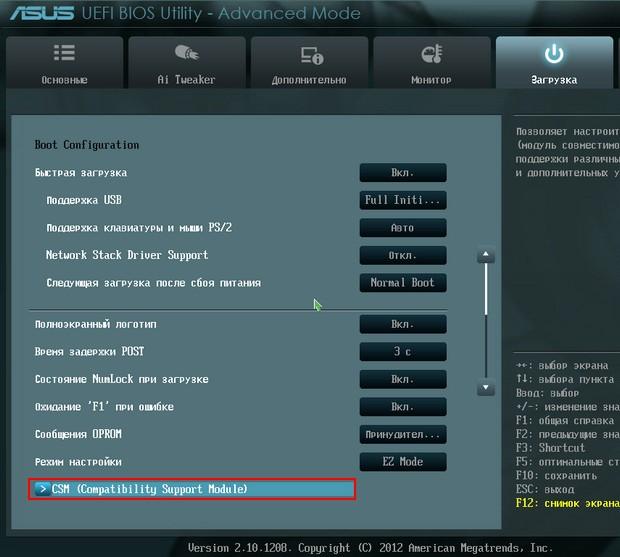
Task: Click the Ввод: выбор hint
Action: coord(547,393)
